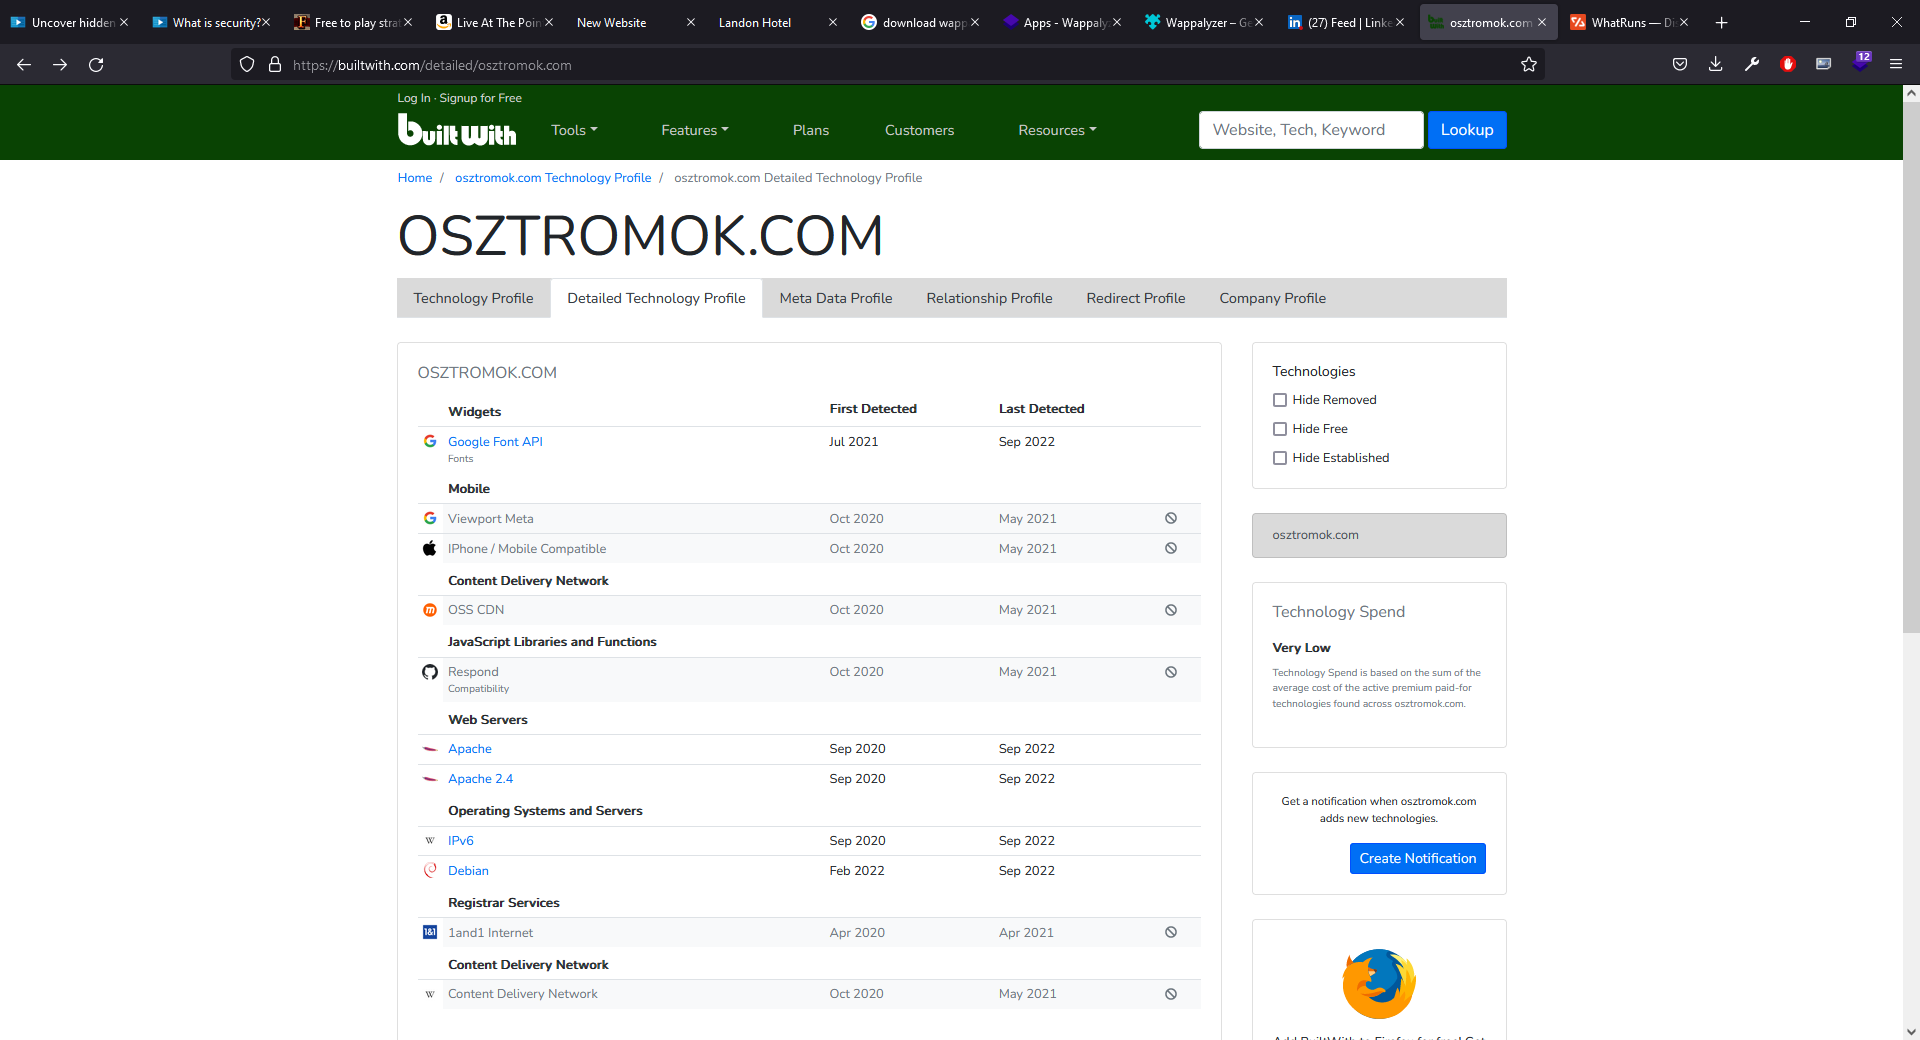Switch to the Relationship Profile tab
This screenshot has height=1040, width=1920.
989,298
